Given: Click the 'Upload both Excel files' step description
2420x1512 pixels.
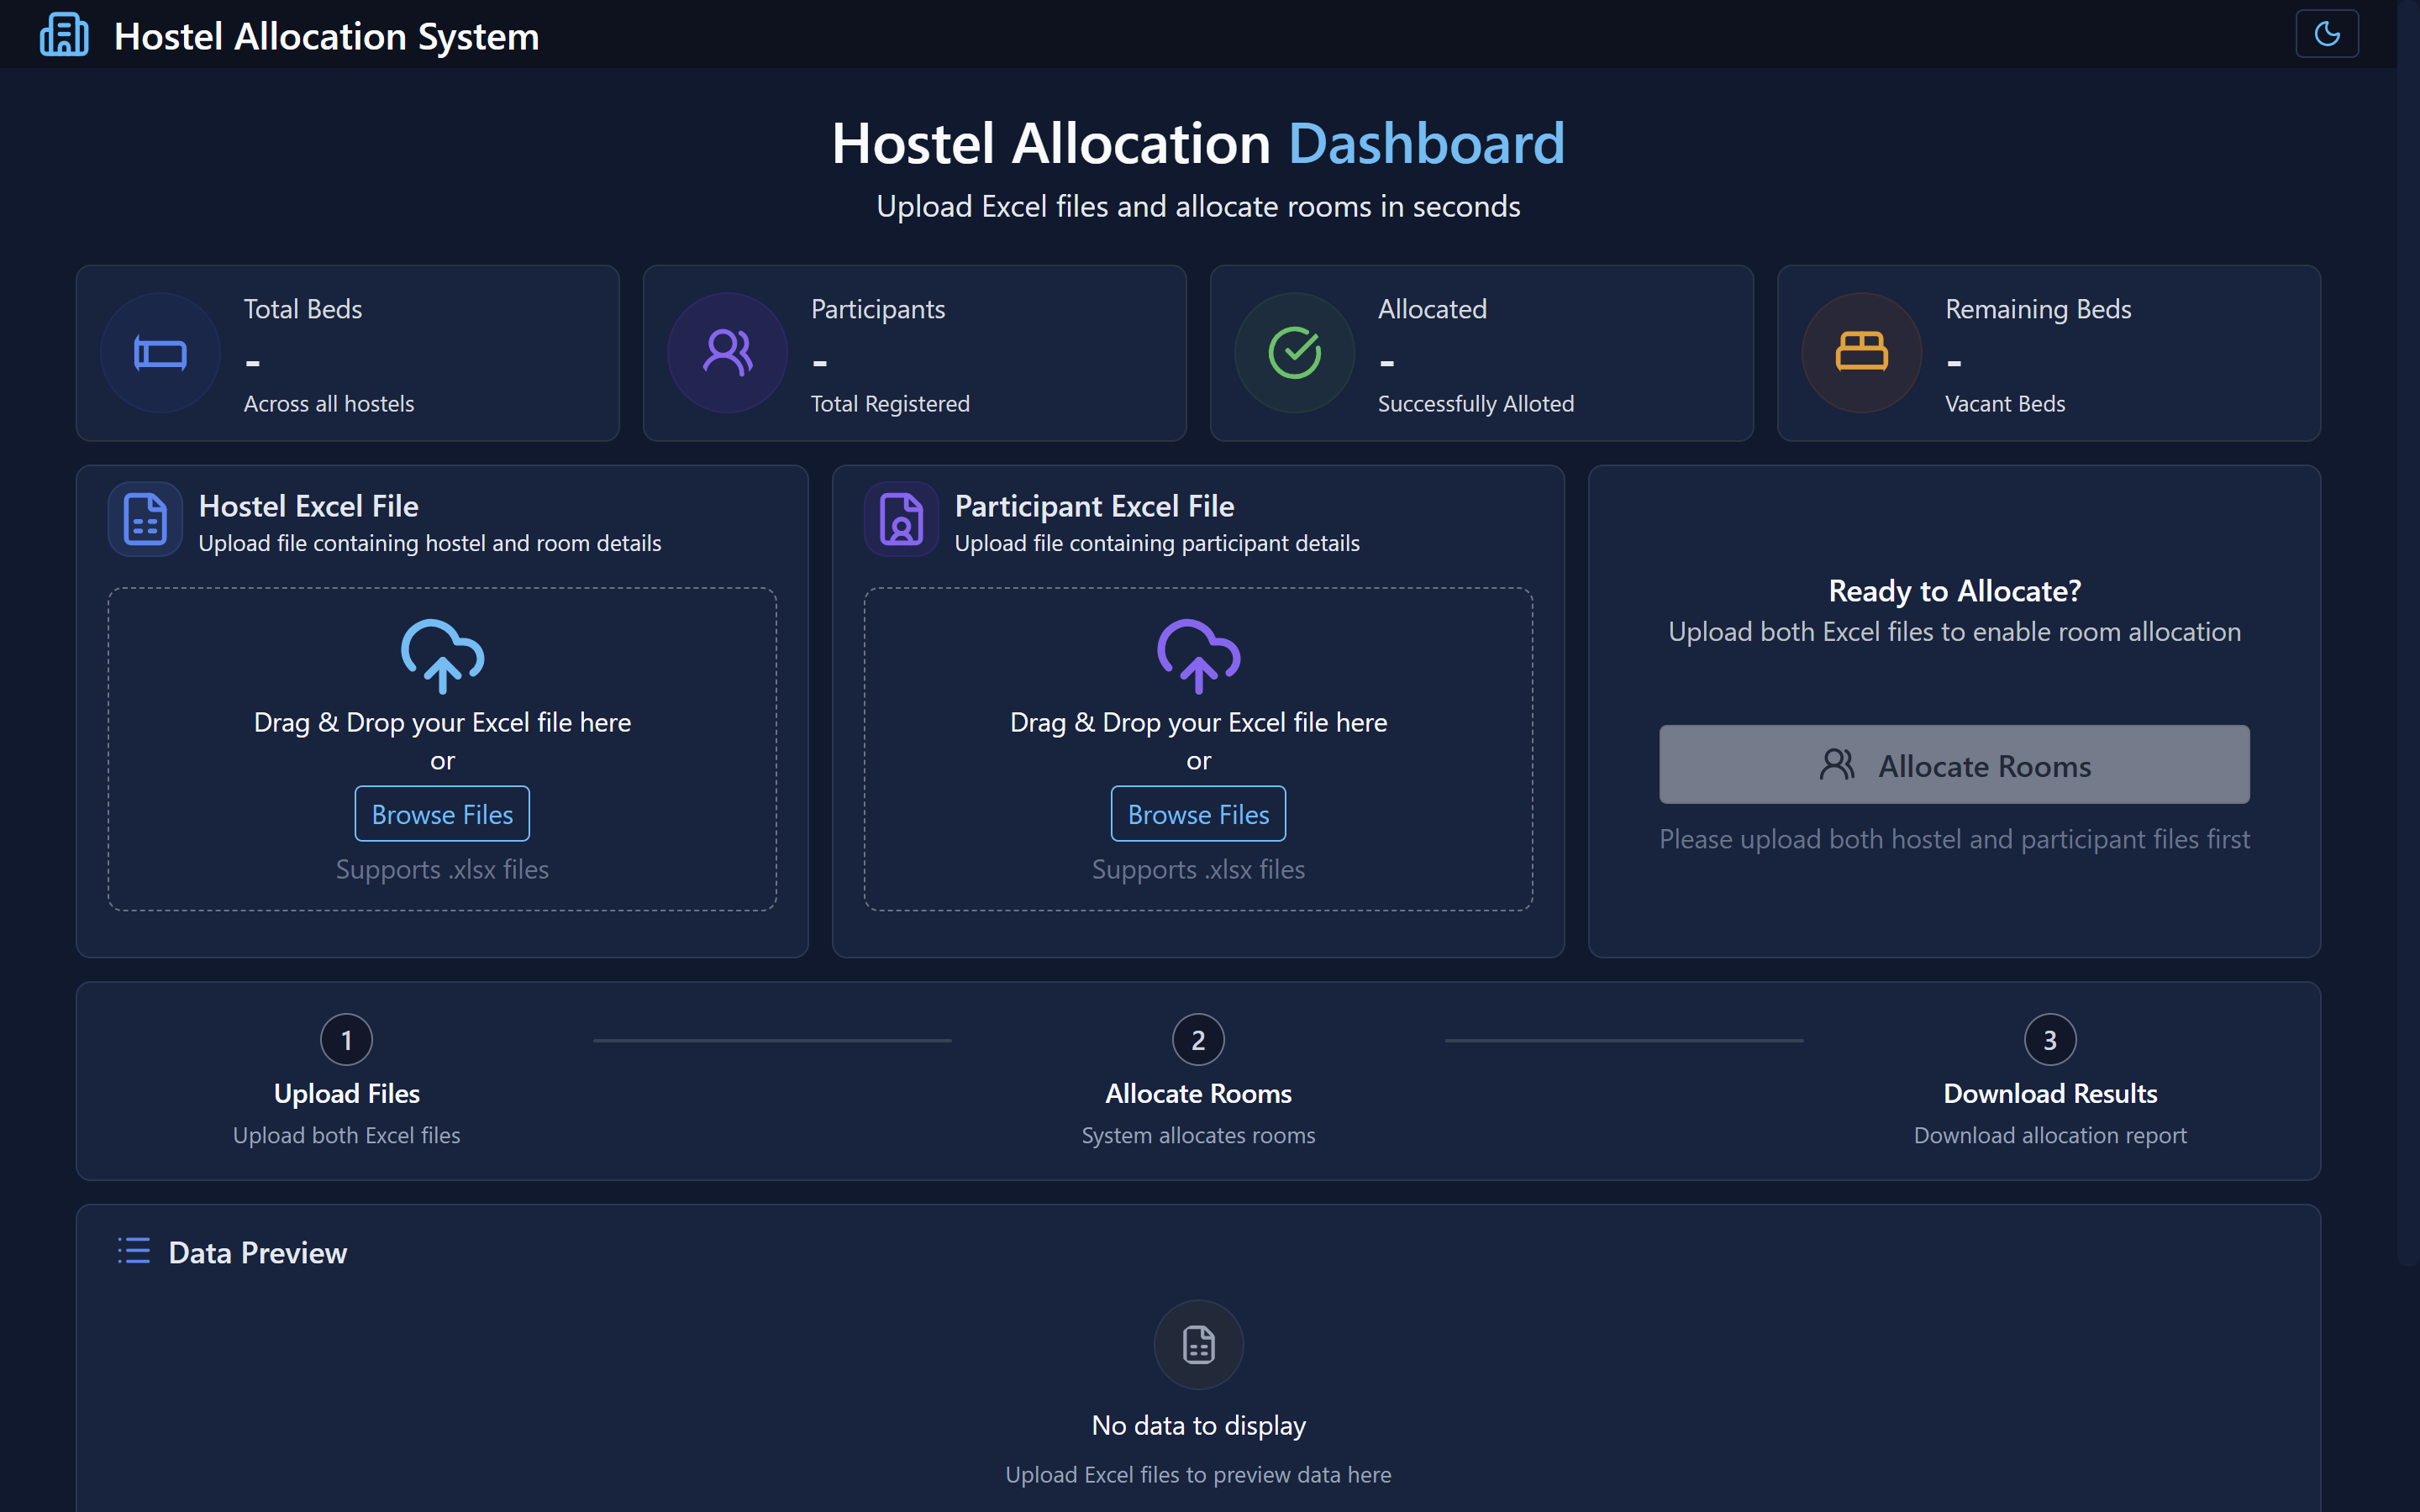Looking at the screenshot, I should 346,1135.
